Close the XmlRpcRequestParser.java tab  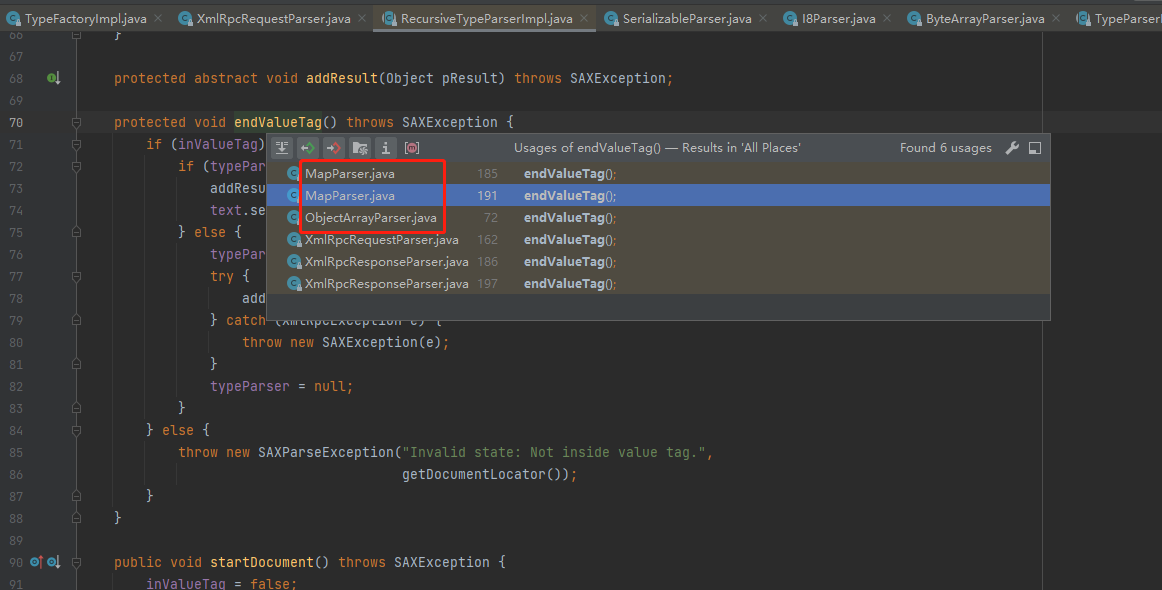362,19
